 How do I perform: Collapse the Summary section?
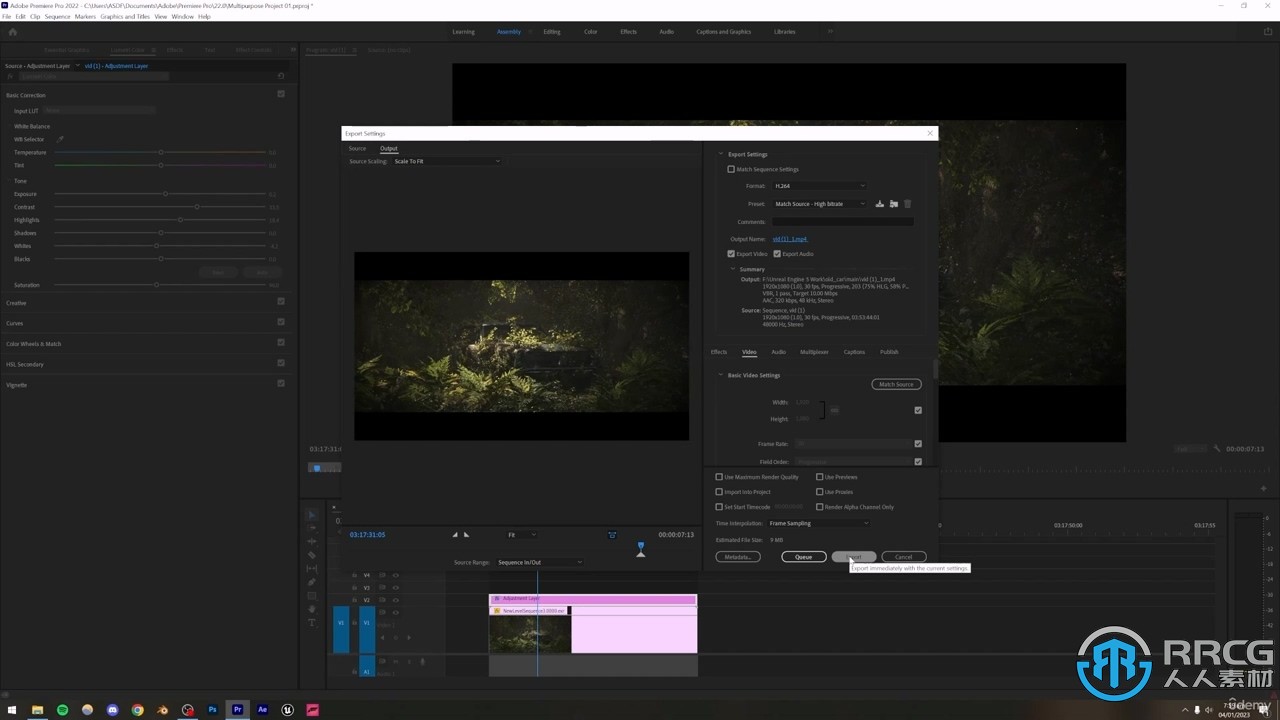coord(733,269)
